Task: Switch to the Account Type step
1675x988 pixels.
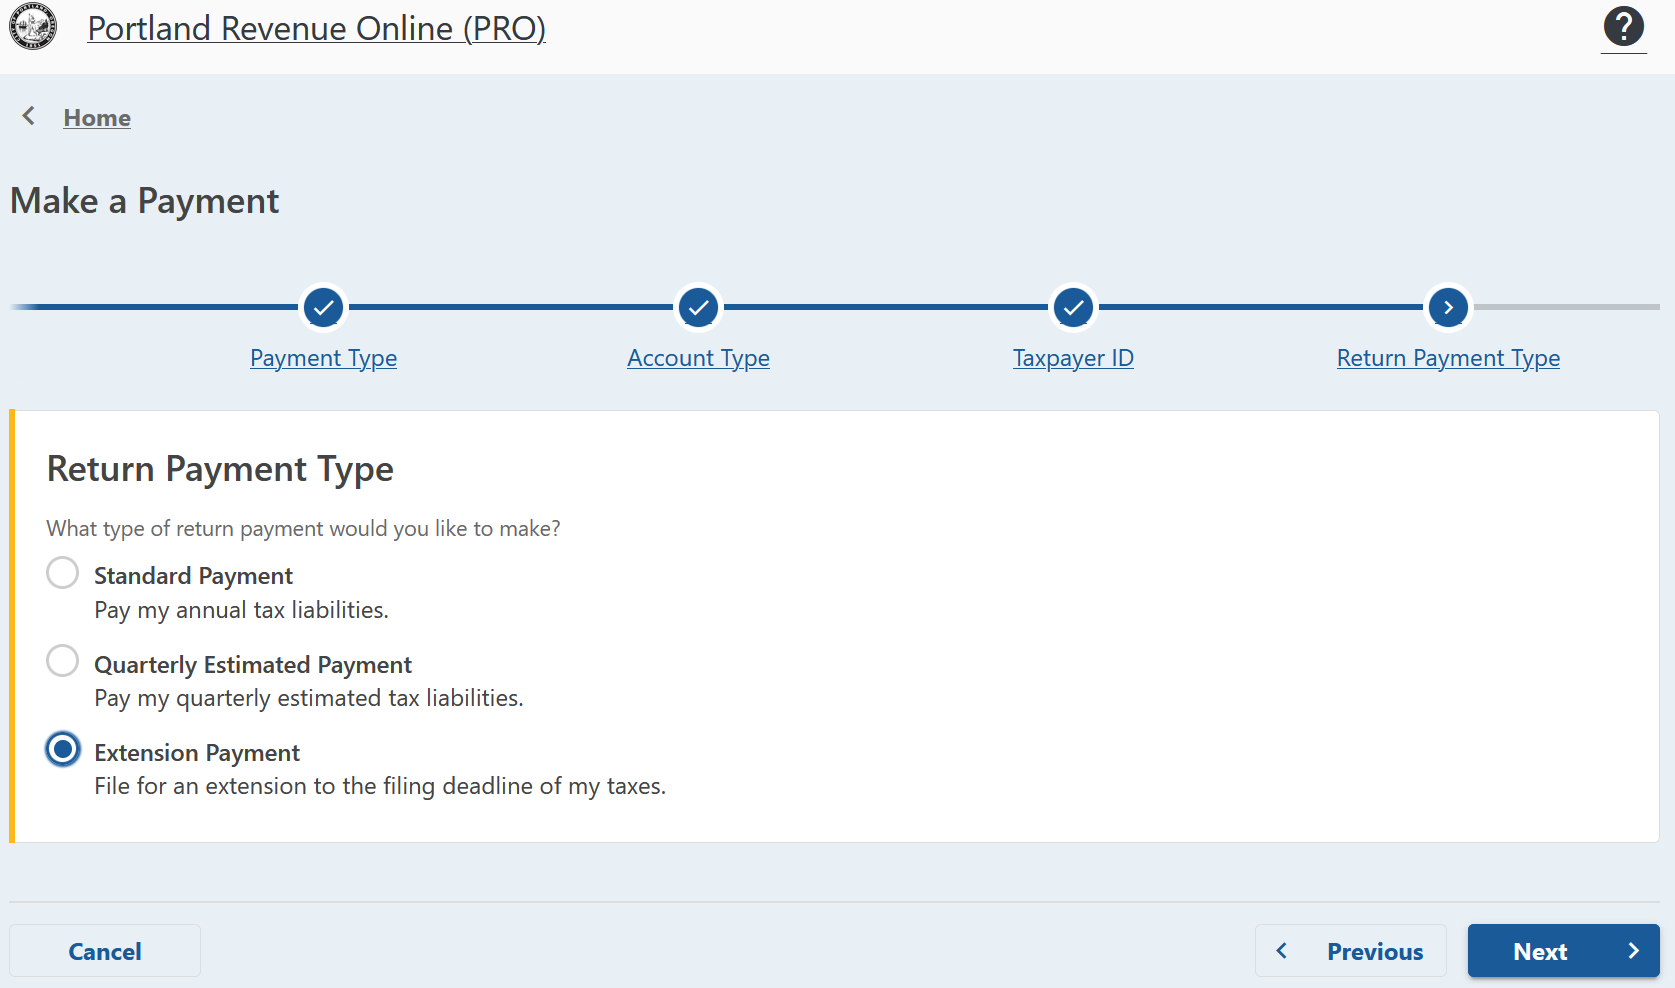Action: tap(697, 357)
